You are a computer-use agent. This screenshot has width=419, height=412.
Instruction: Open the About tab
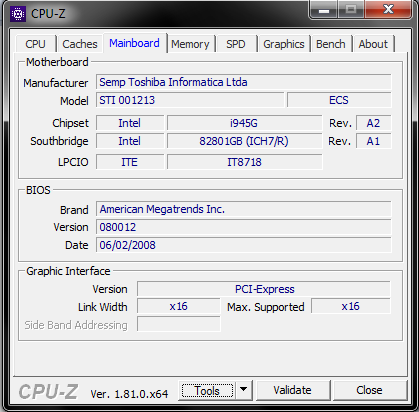[373, 44]
